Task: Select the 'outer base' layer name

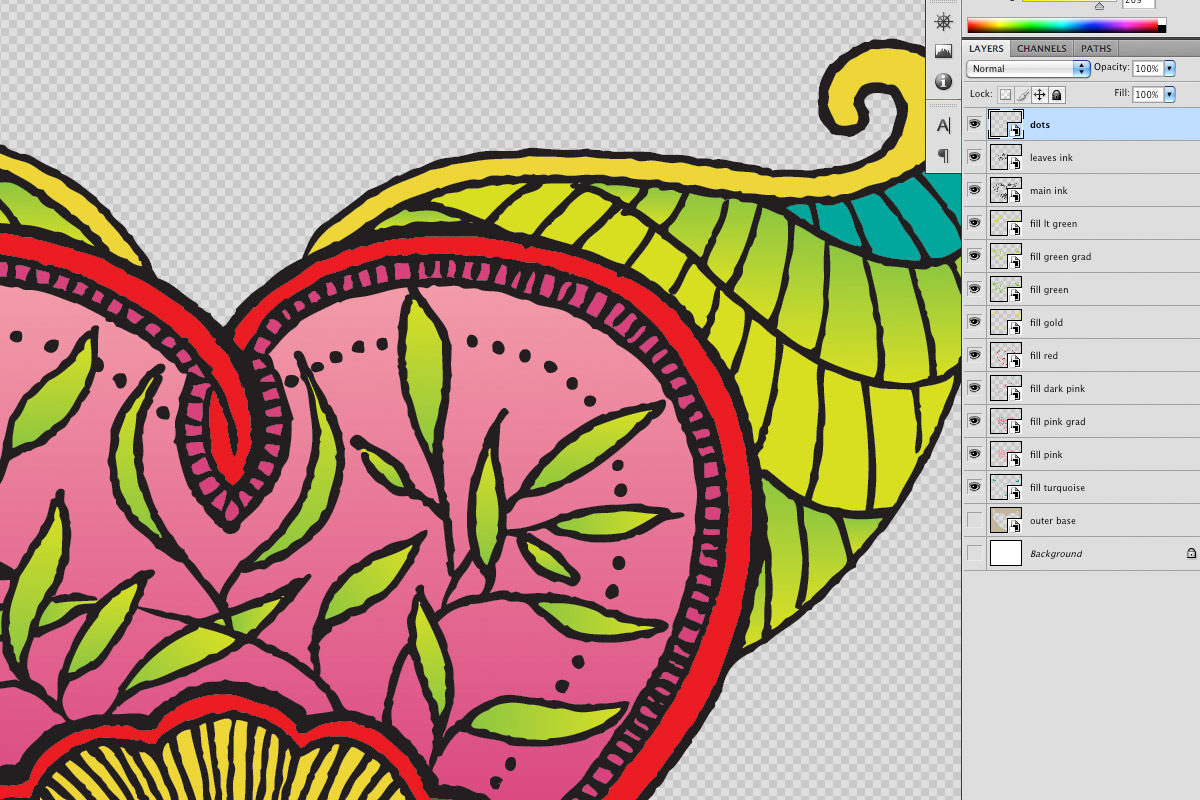Action: coord(1053,521)
